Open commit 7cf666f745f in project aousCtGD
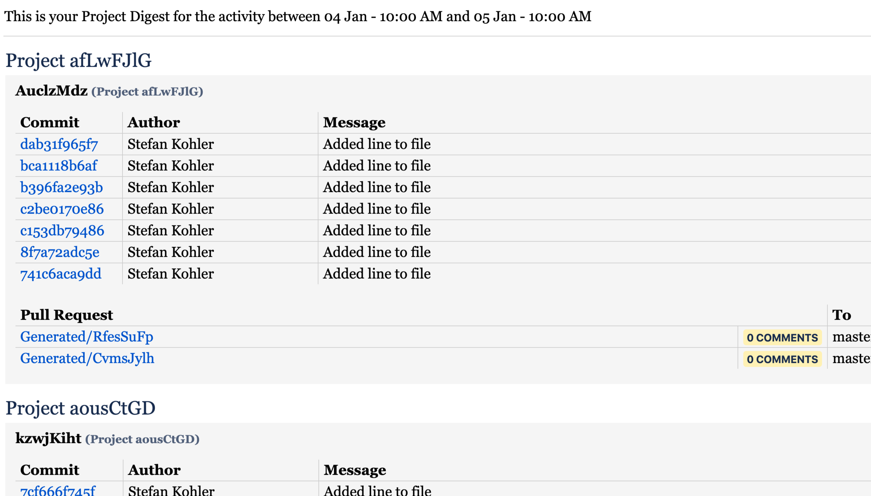The width and height of the screenshot is (871, 496). click(58, 490)
